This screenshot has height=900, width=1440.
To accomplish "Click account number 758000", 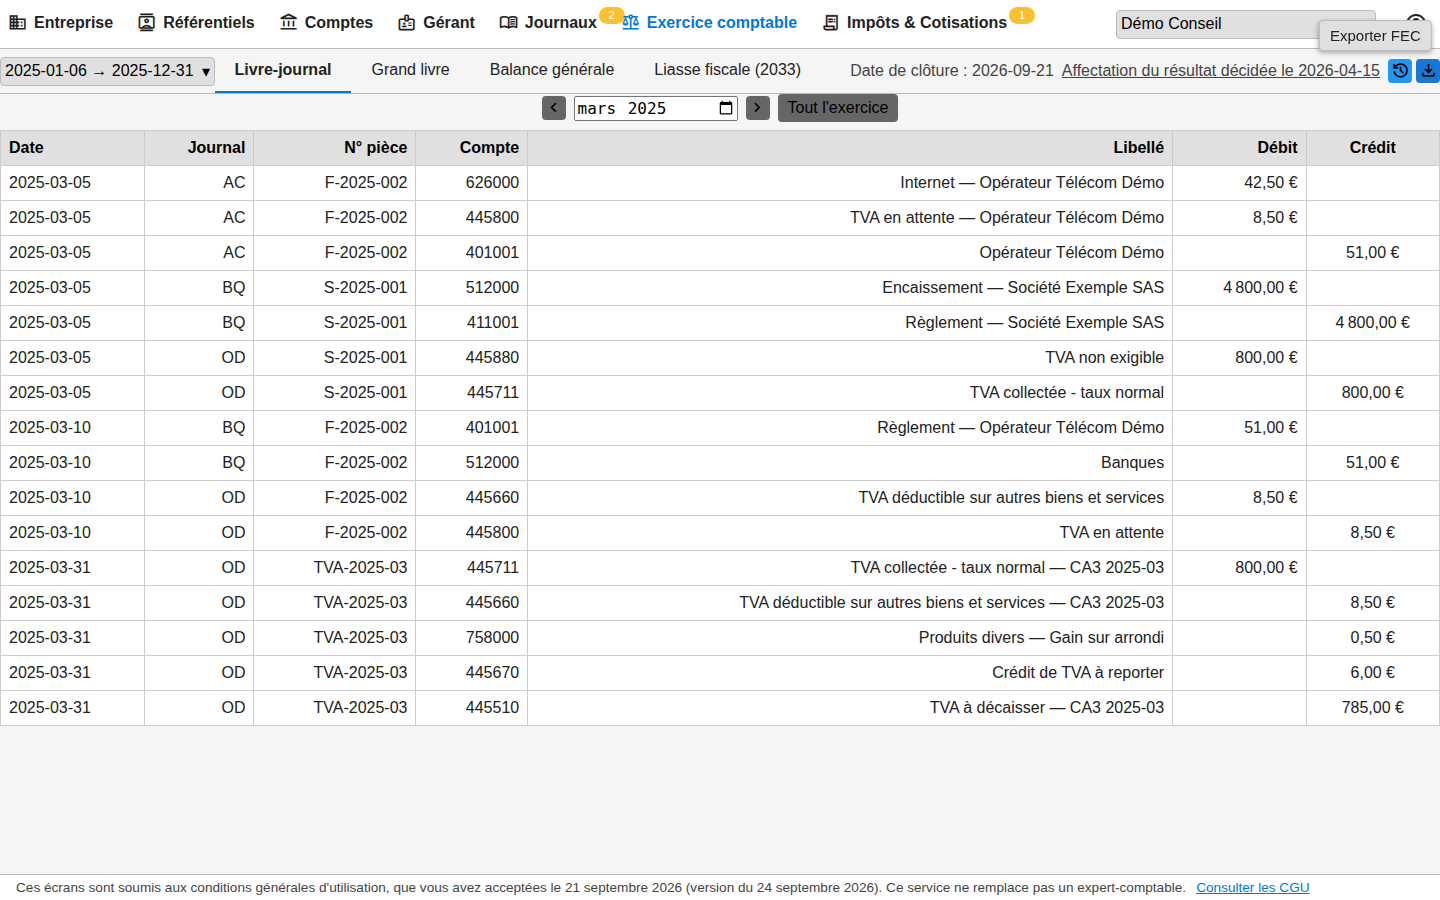I will point(492,638).
